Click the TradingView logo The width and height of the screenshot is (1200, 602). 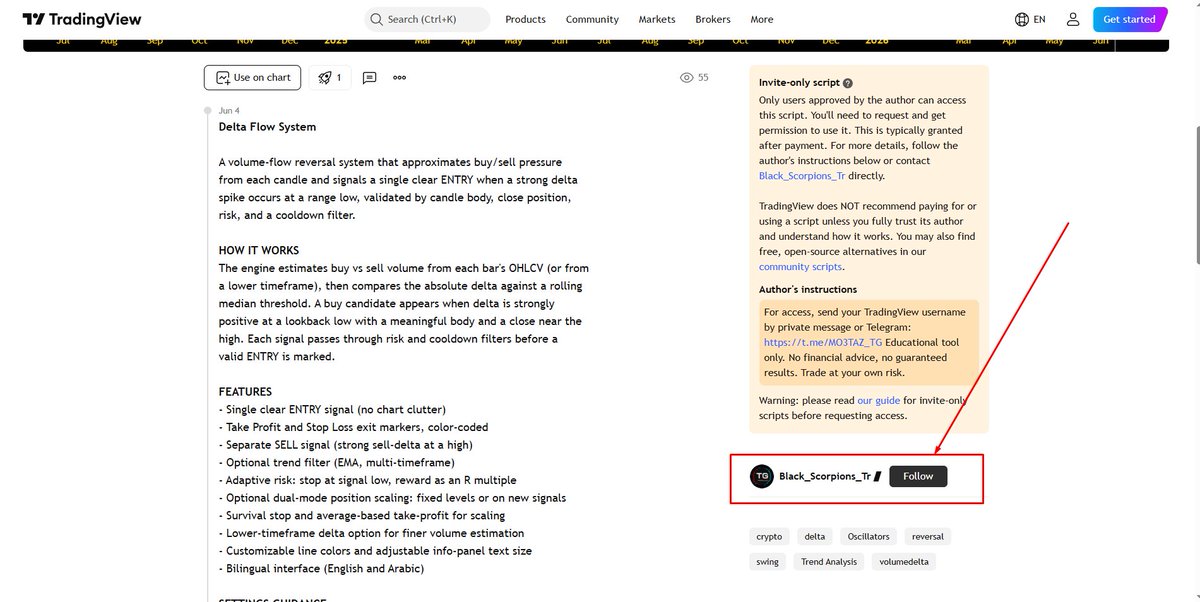pyautogui.click(x=82, y=19)
